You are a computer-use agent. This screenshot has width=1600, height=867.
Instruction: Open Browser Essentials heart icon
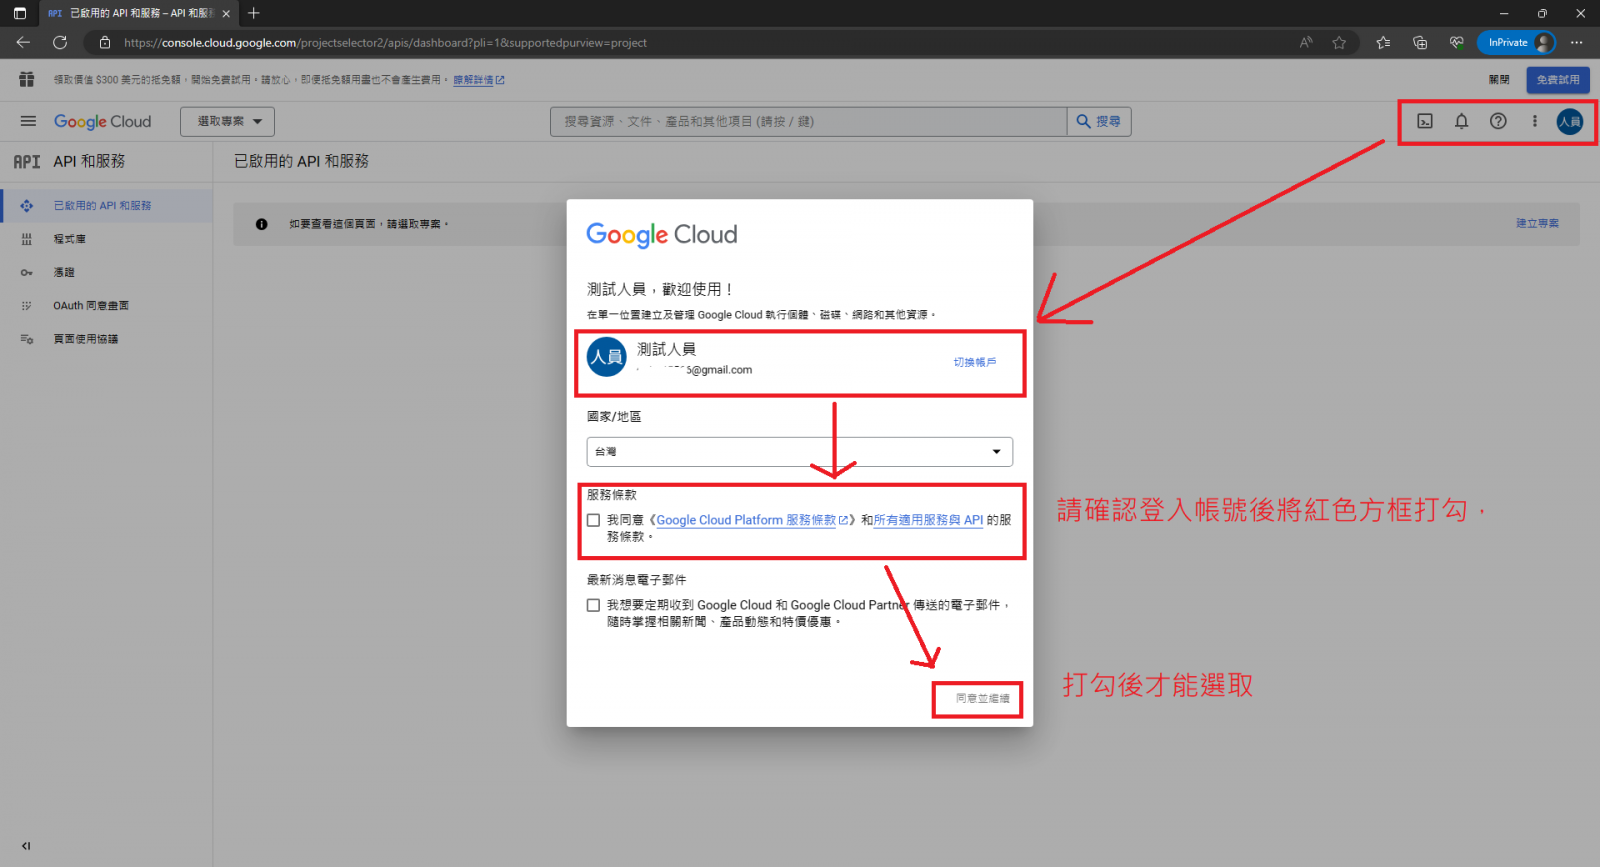(x=1456, y=42)
